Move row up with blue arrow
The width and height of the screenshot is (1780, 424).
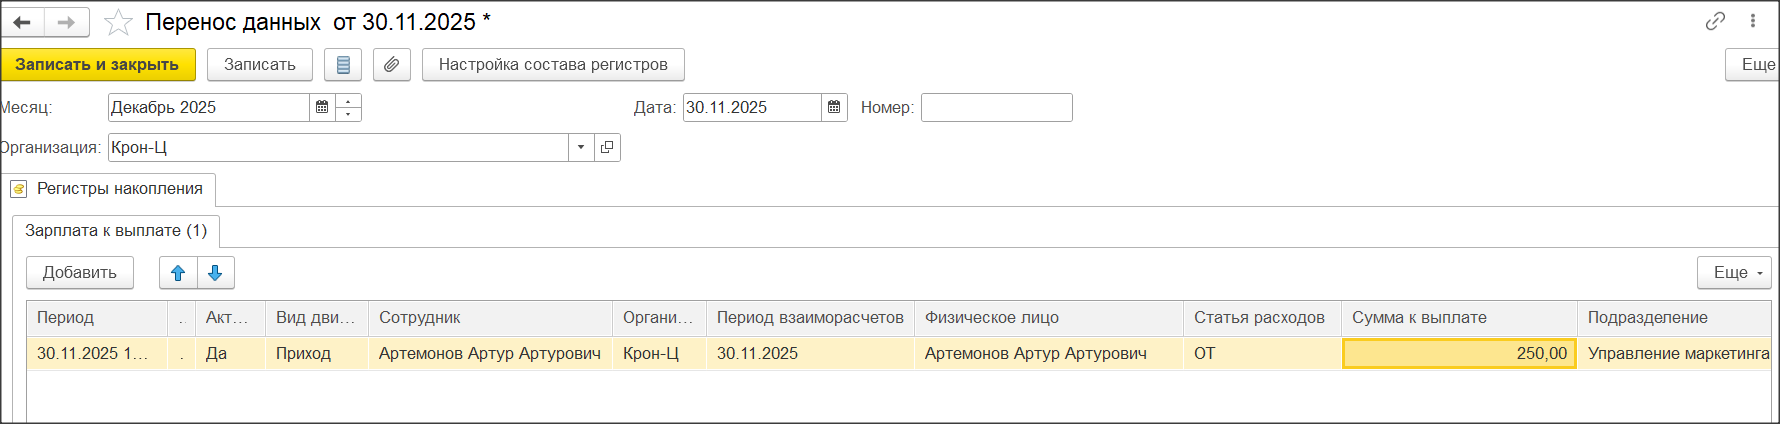click(x=178, y=273)
